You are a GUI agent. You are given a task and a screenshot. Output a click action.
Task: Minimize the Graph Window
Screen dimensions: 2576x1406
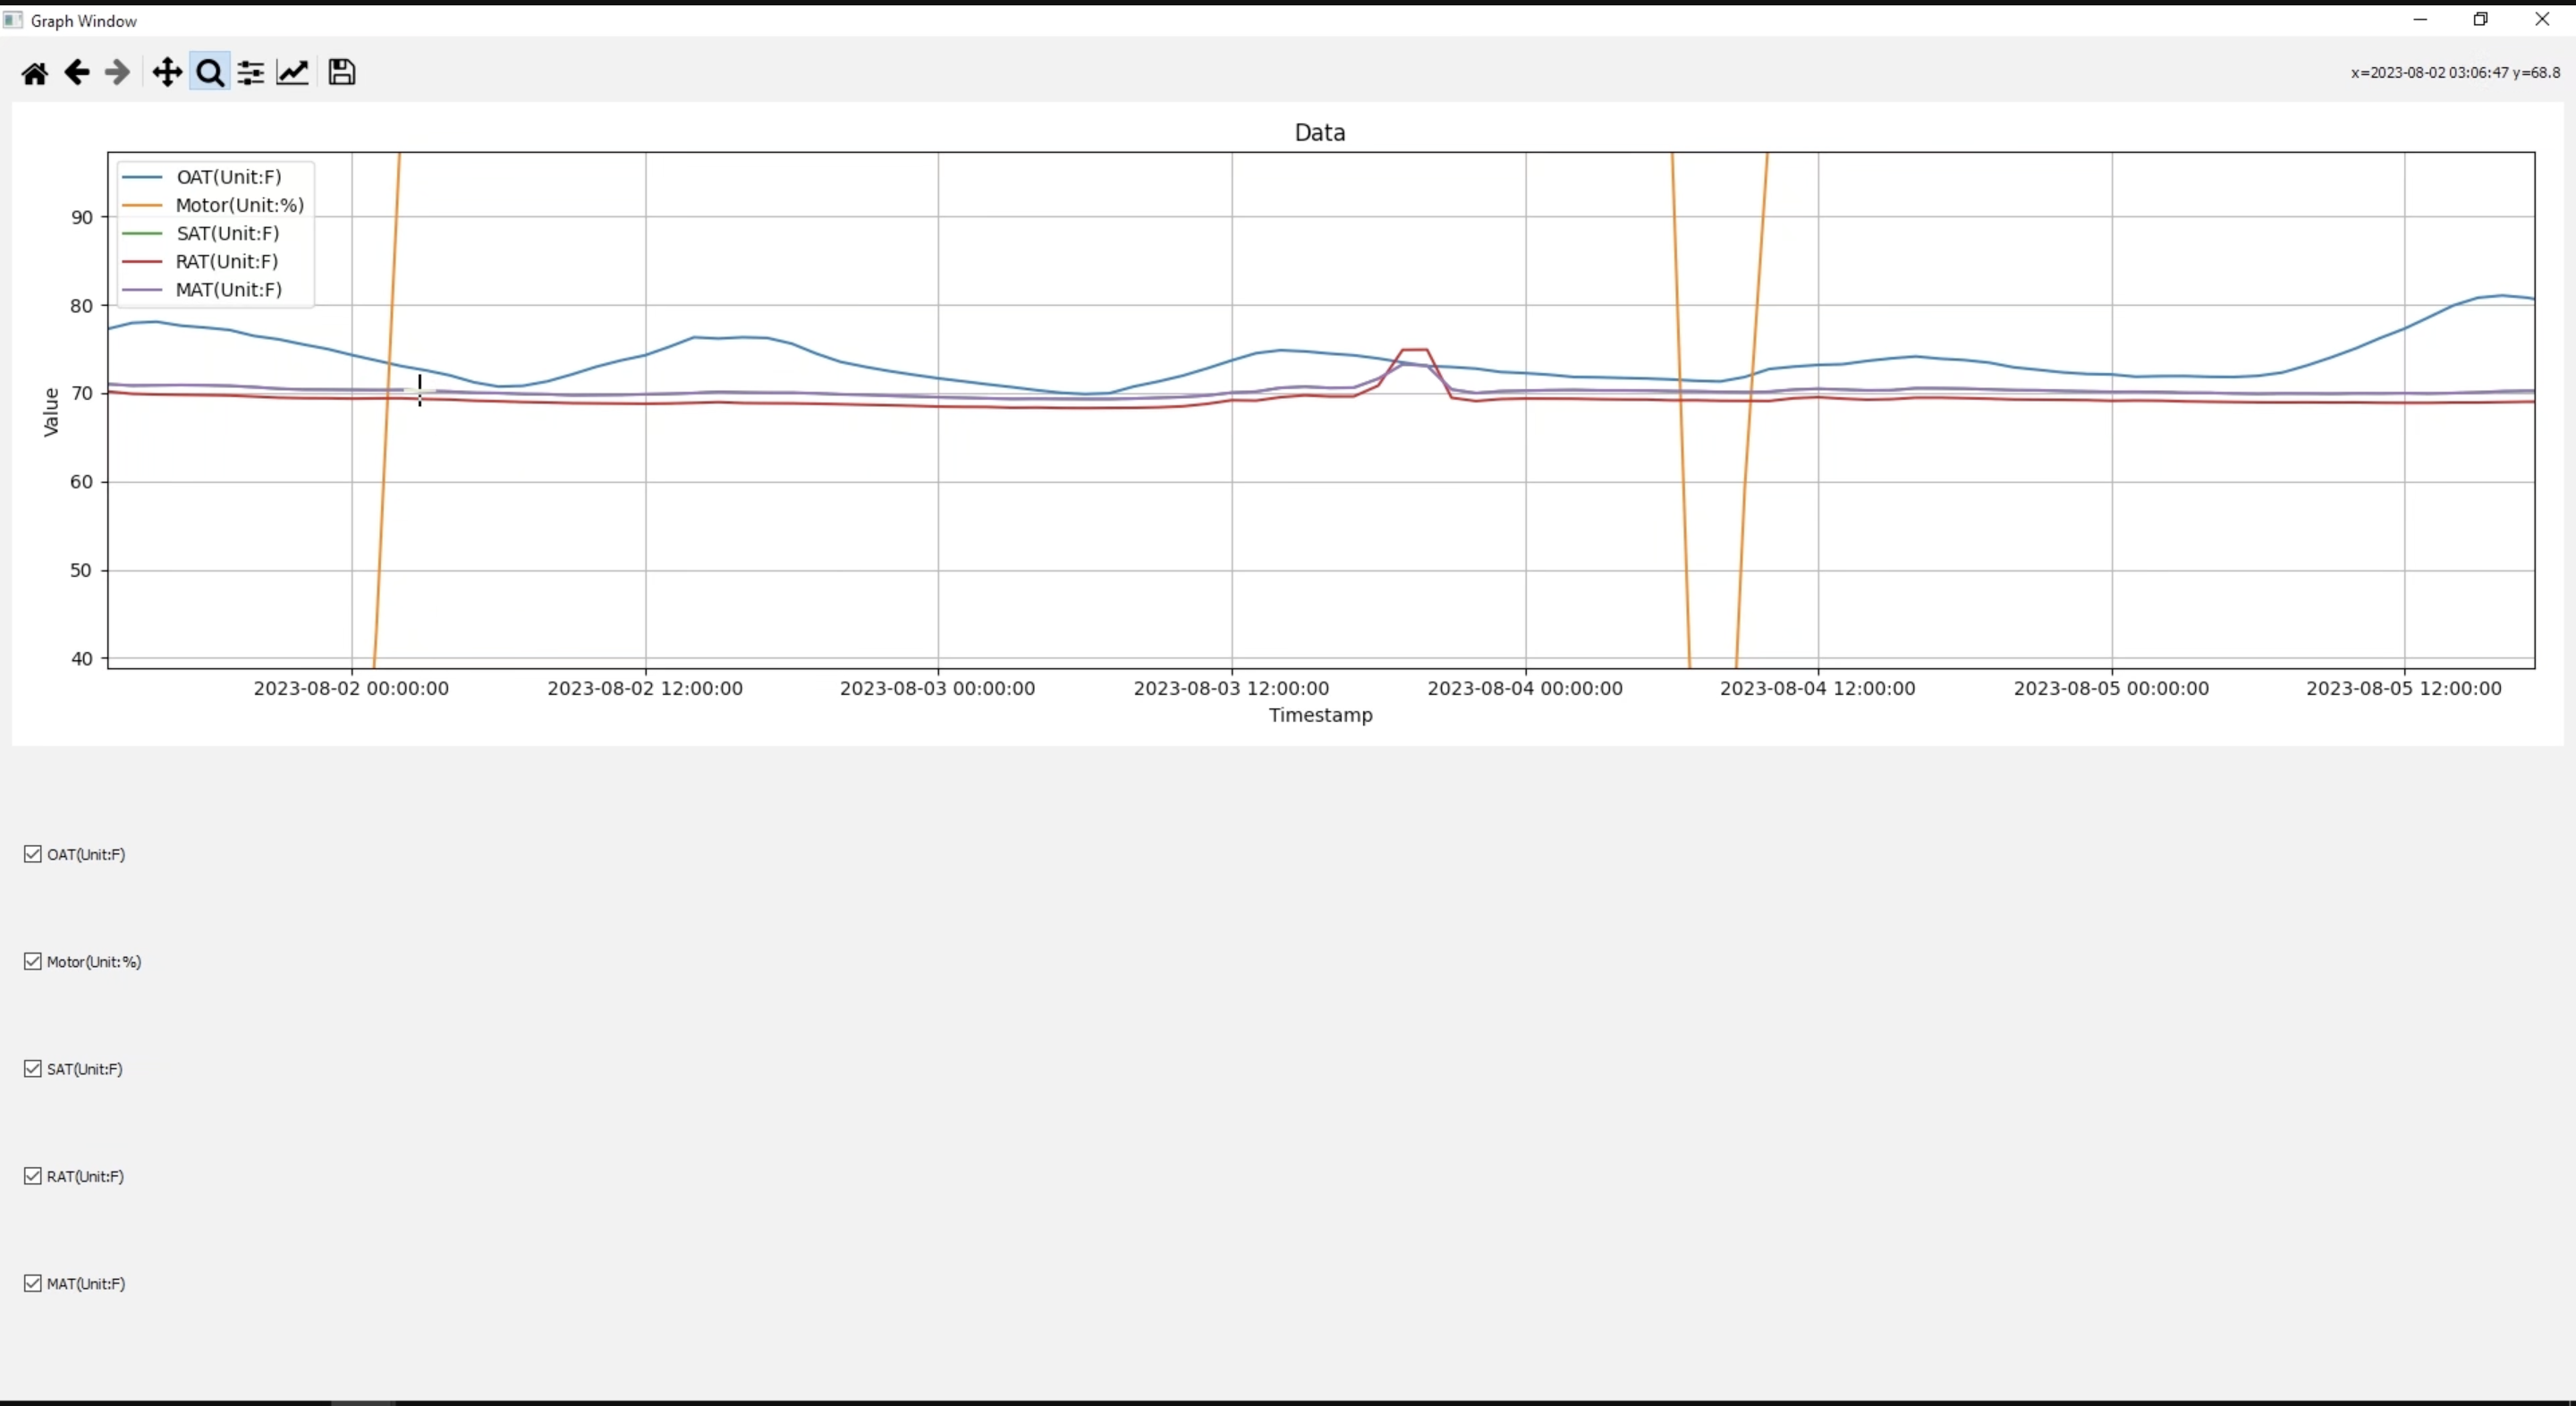(2420, 19)
